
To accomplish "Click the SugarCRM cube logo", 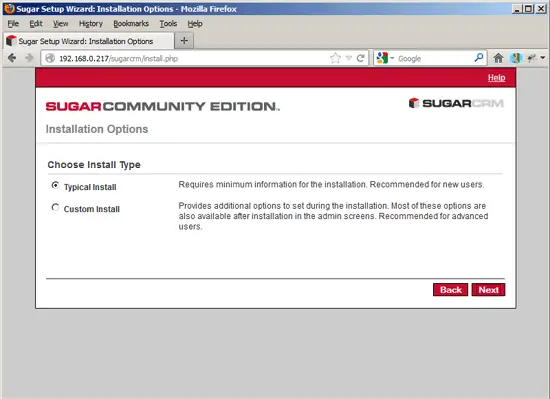I will [x=414, y=103].
